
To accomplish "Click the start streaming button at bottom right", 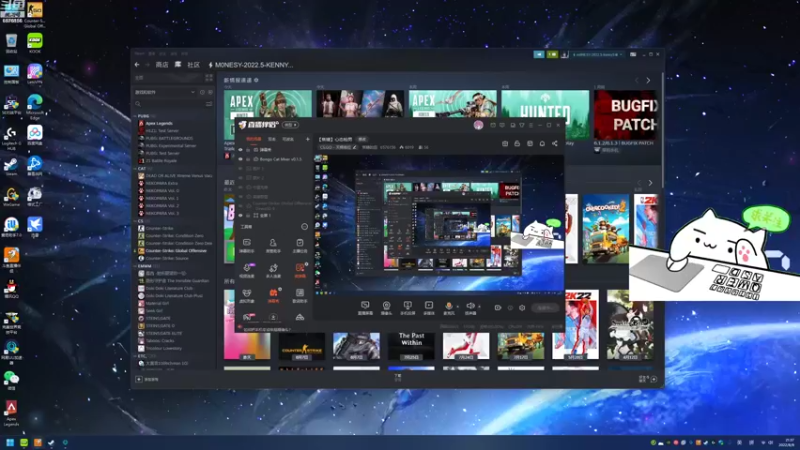I will 545,308.
